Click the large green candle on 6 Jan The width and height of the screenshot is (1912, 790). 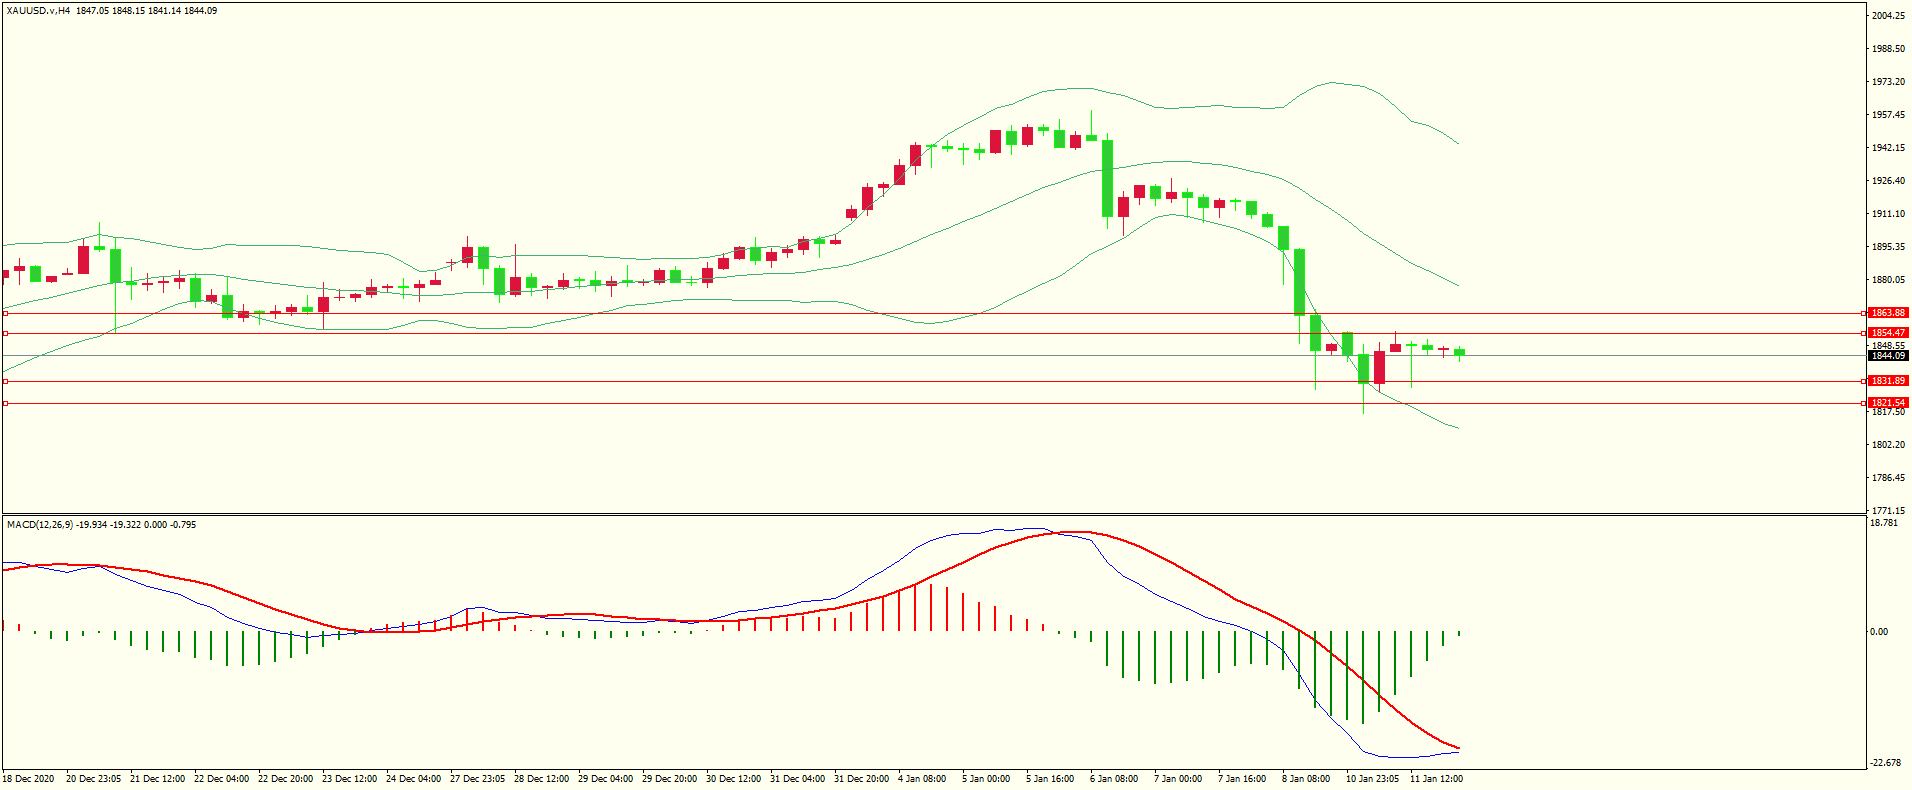pyautogui.click(x=1107, y=178)
